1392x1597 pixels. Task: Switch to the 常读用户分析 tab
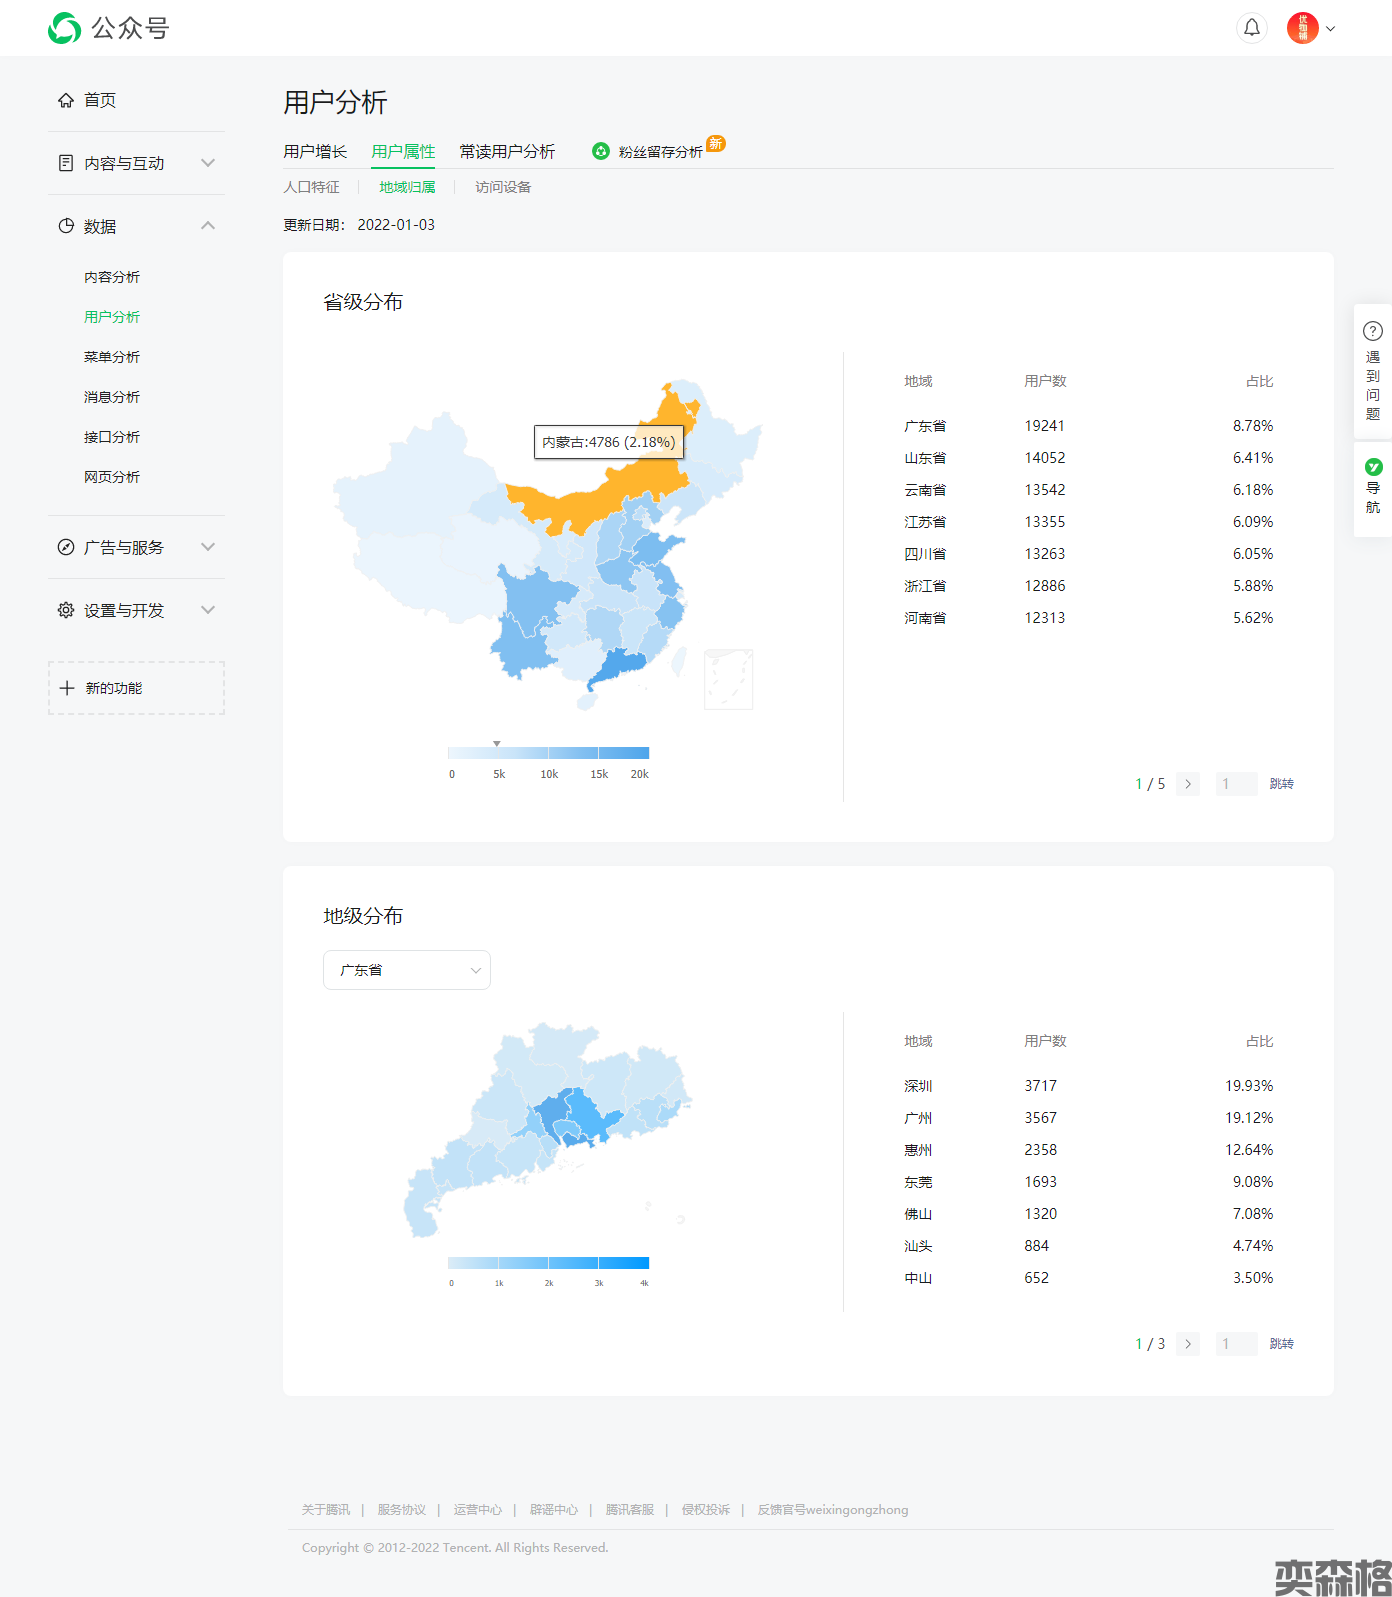[x=507, y=152]
